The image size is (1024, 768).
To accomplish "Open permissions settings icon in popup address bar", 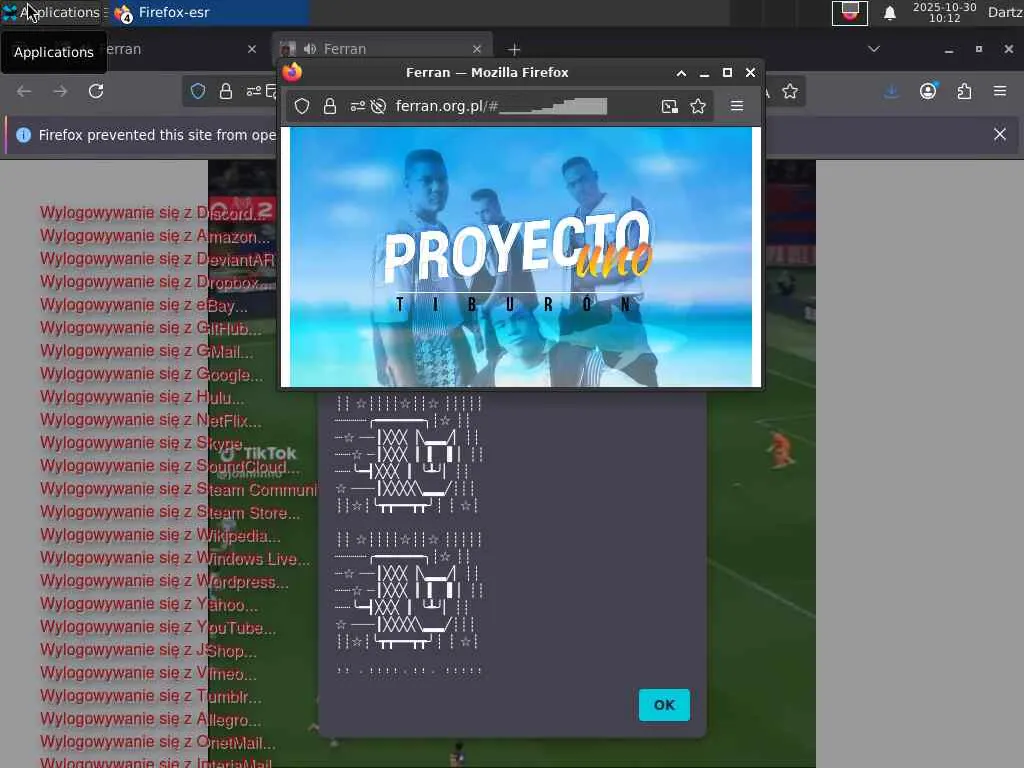I will pos(357,106).
